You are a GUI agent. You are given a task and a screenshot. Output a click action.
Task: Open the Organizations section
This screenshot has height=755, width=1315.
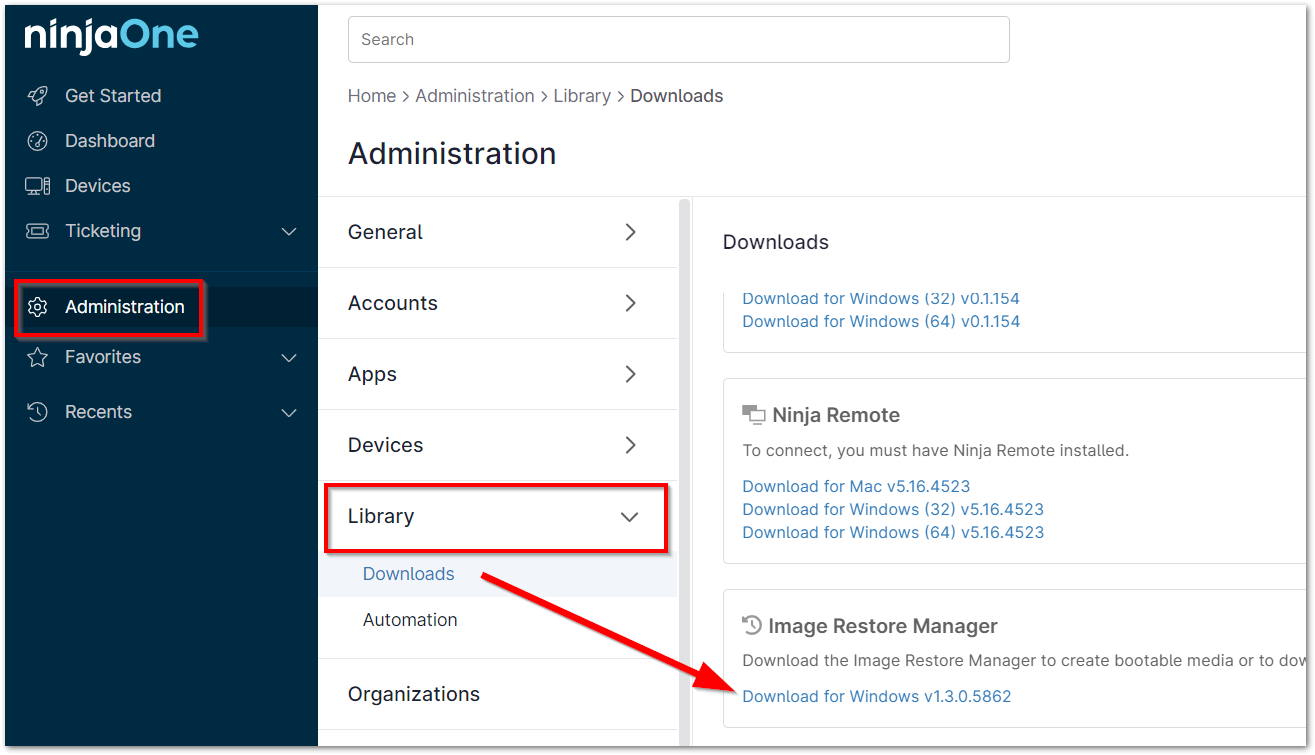click(413, 693)
